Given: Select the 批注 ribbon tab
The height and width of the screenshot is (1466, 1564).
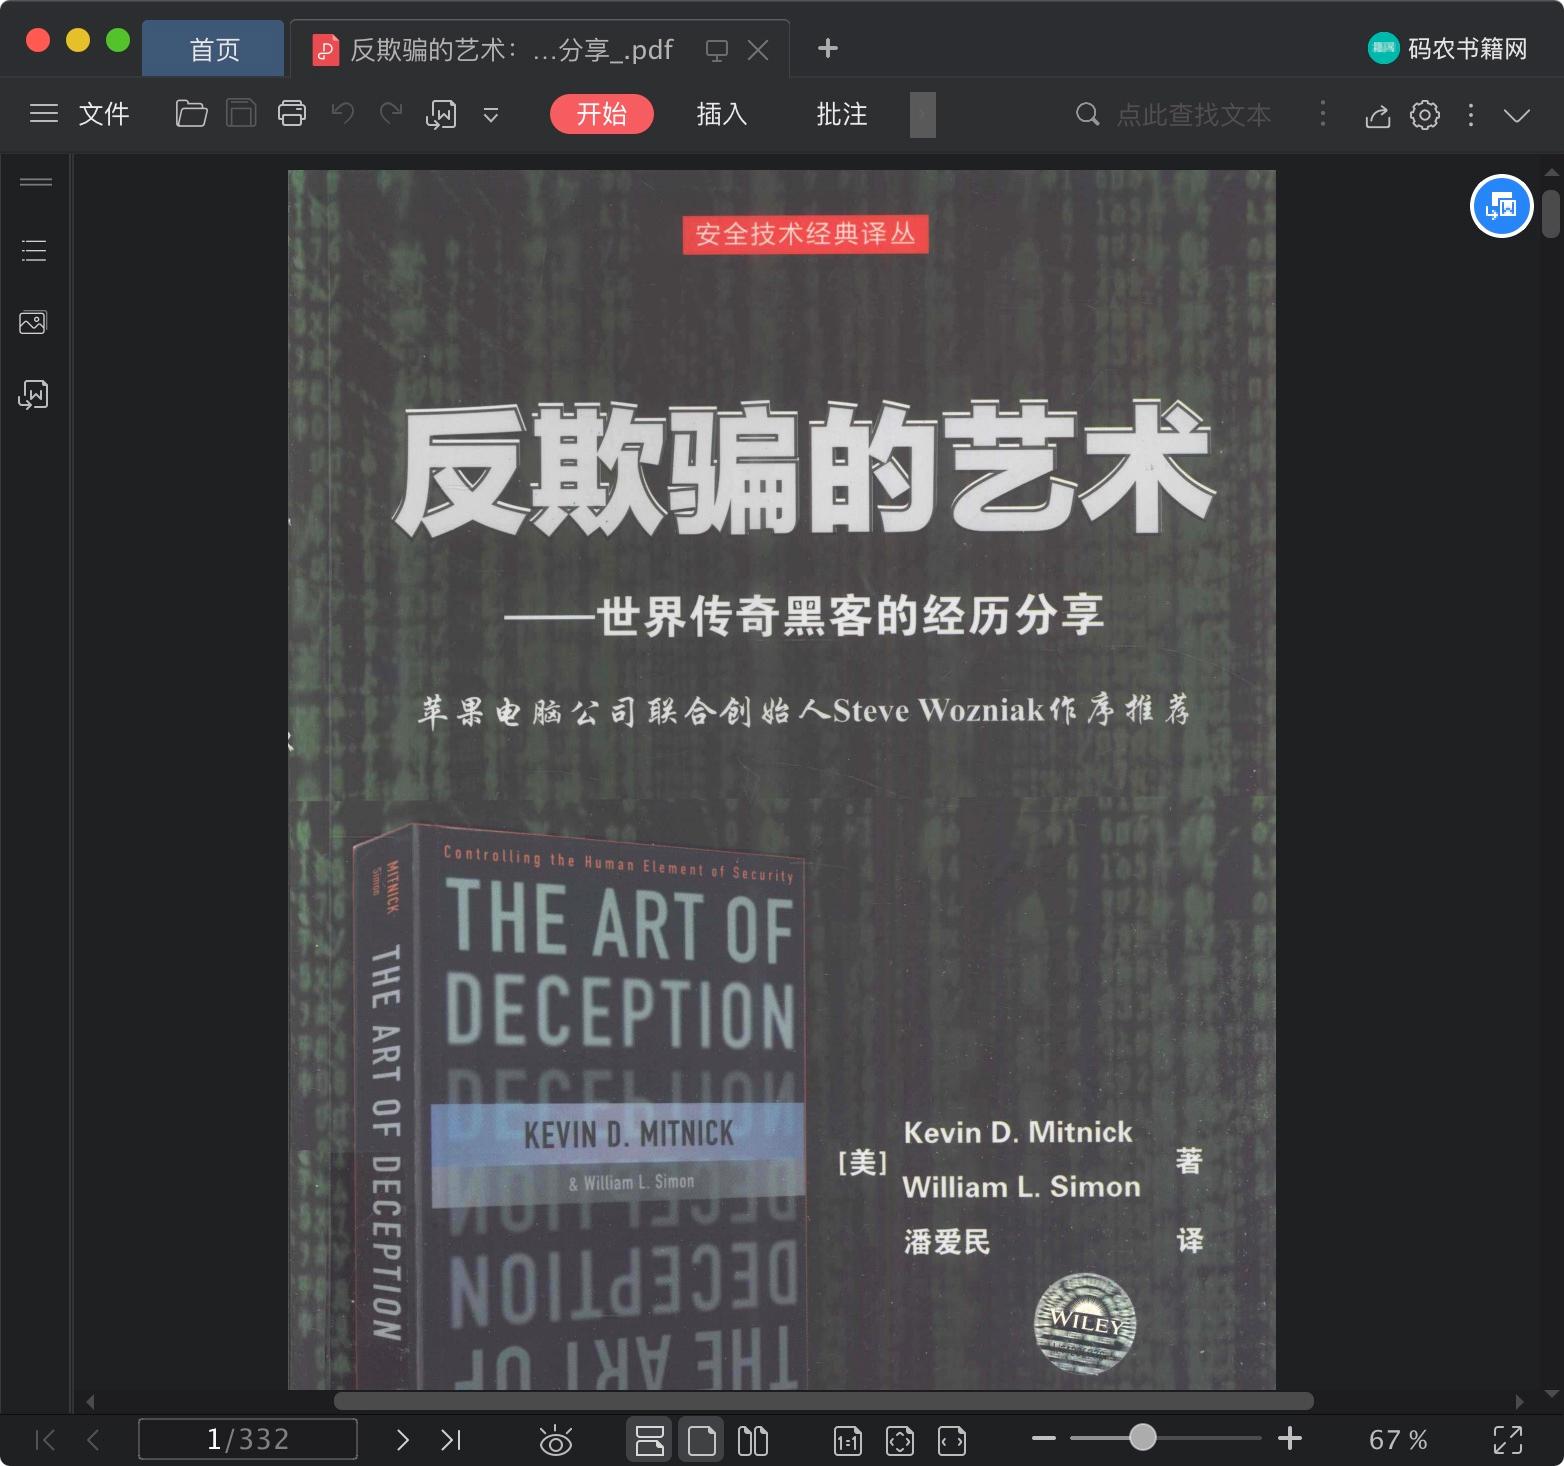Looking at the screenshot, I should point(842,114).
